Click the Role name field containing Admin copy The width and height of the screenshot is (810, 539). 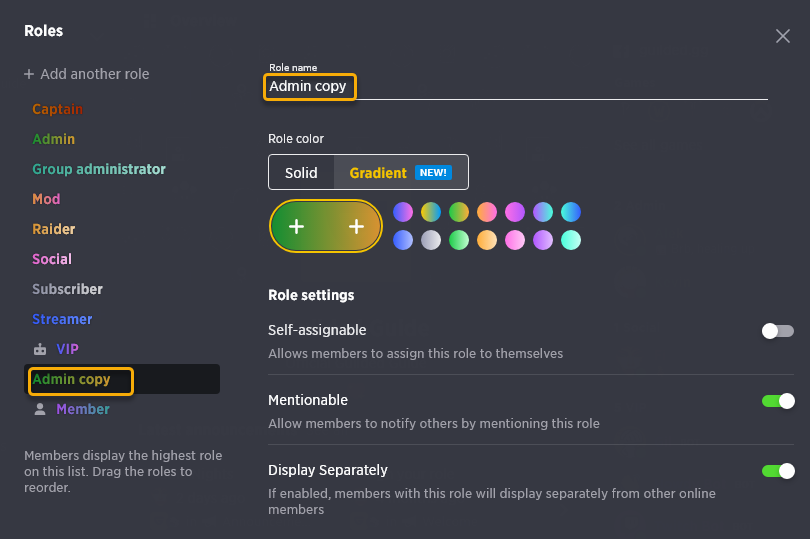[518, 86]
